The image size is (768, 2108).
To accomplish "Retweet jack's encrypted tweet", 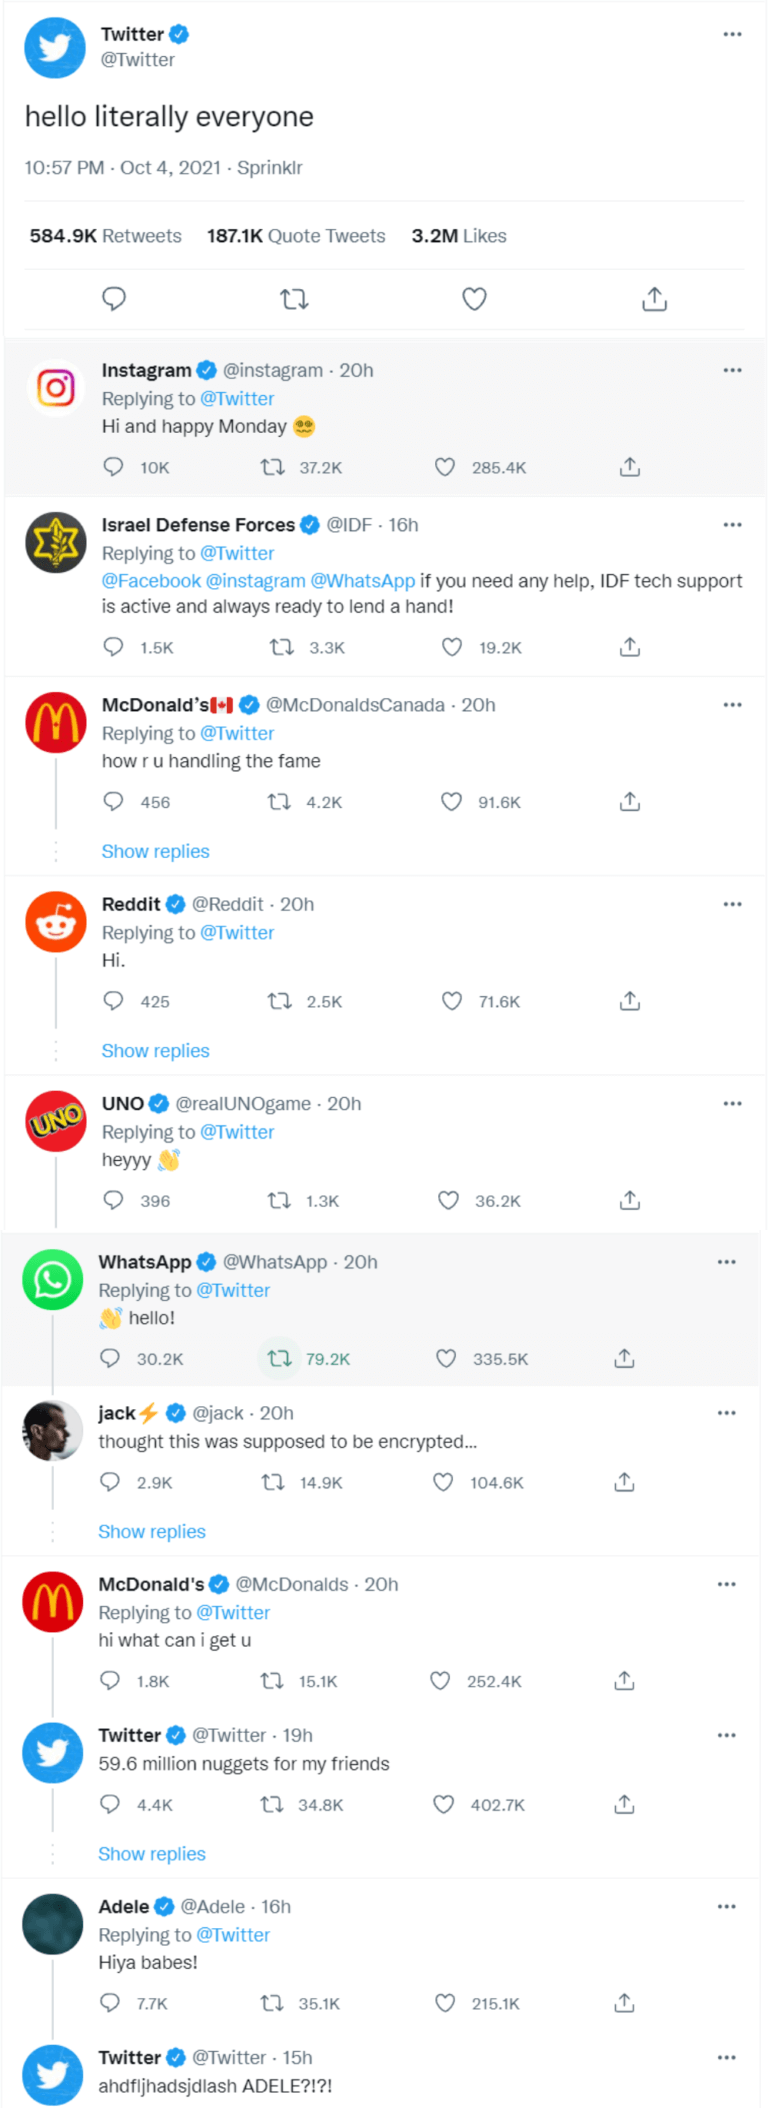I will (272, 1482).
